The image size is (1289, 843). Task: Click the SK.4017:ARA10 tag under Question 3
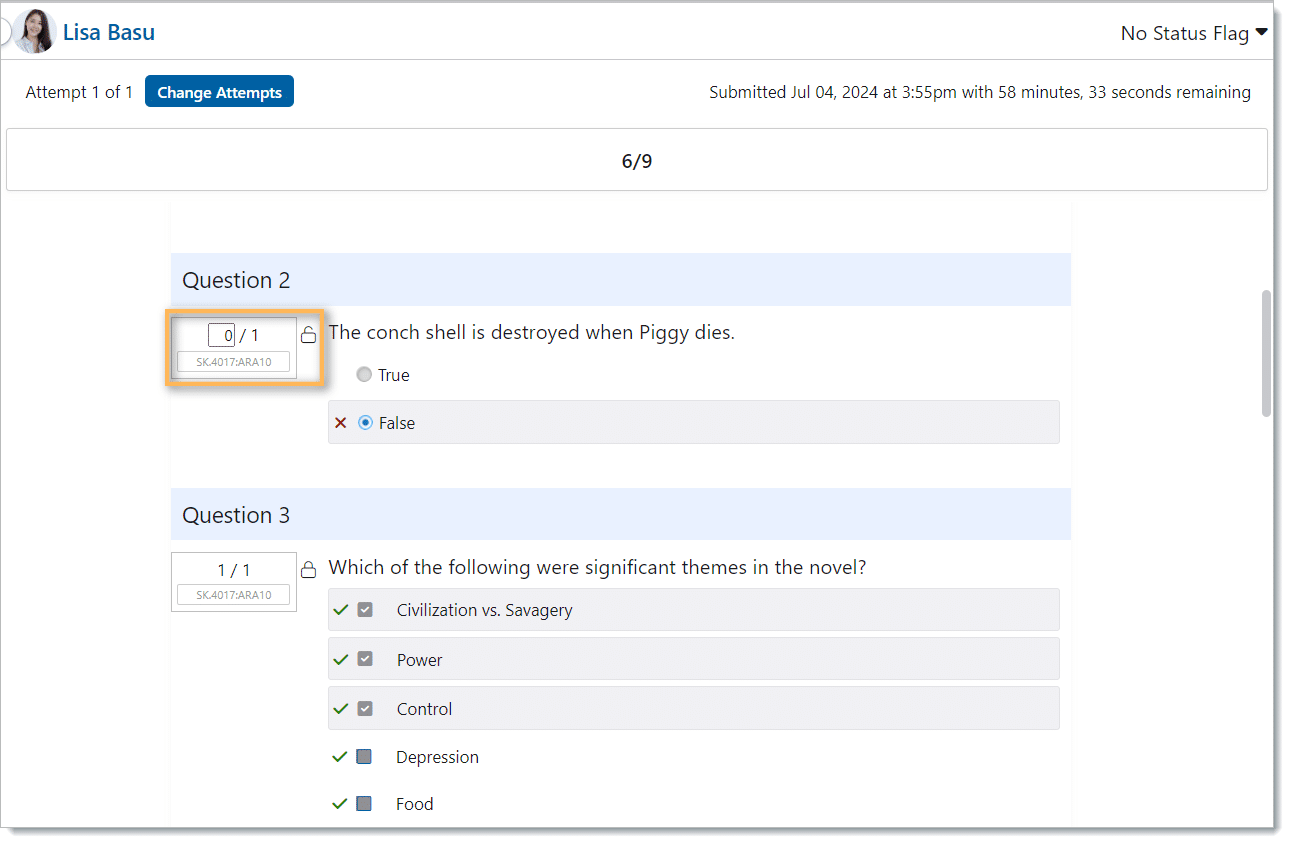point(233,595)
